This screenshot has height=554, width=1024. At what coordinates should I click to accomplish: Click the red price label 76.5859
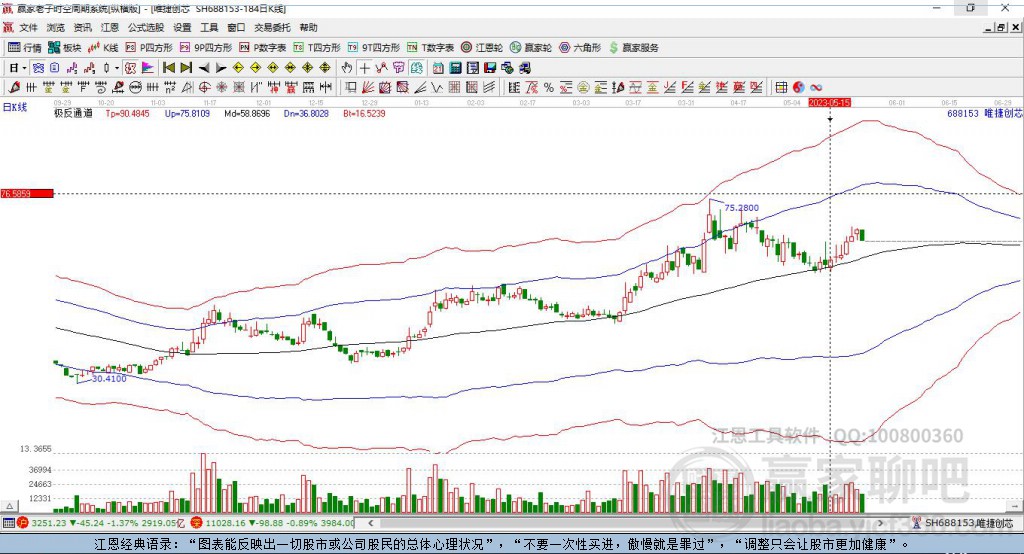point(26,193)
